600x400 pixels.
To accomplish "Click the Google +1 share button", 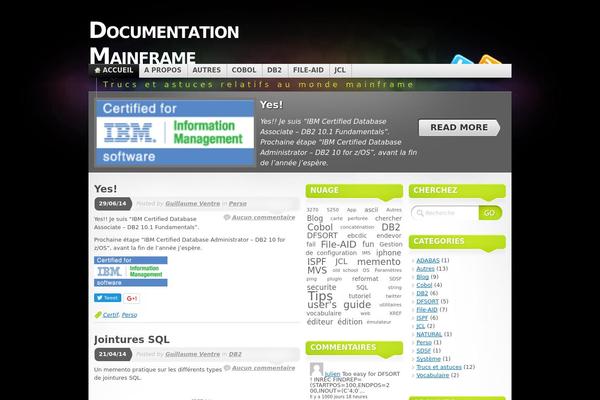I will (x=132, y=298).
